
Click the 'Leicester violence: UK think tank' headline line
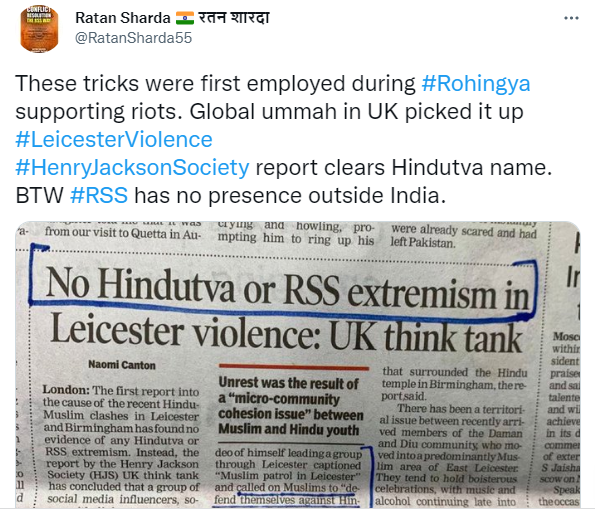tap(286, 334)
